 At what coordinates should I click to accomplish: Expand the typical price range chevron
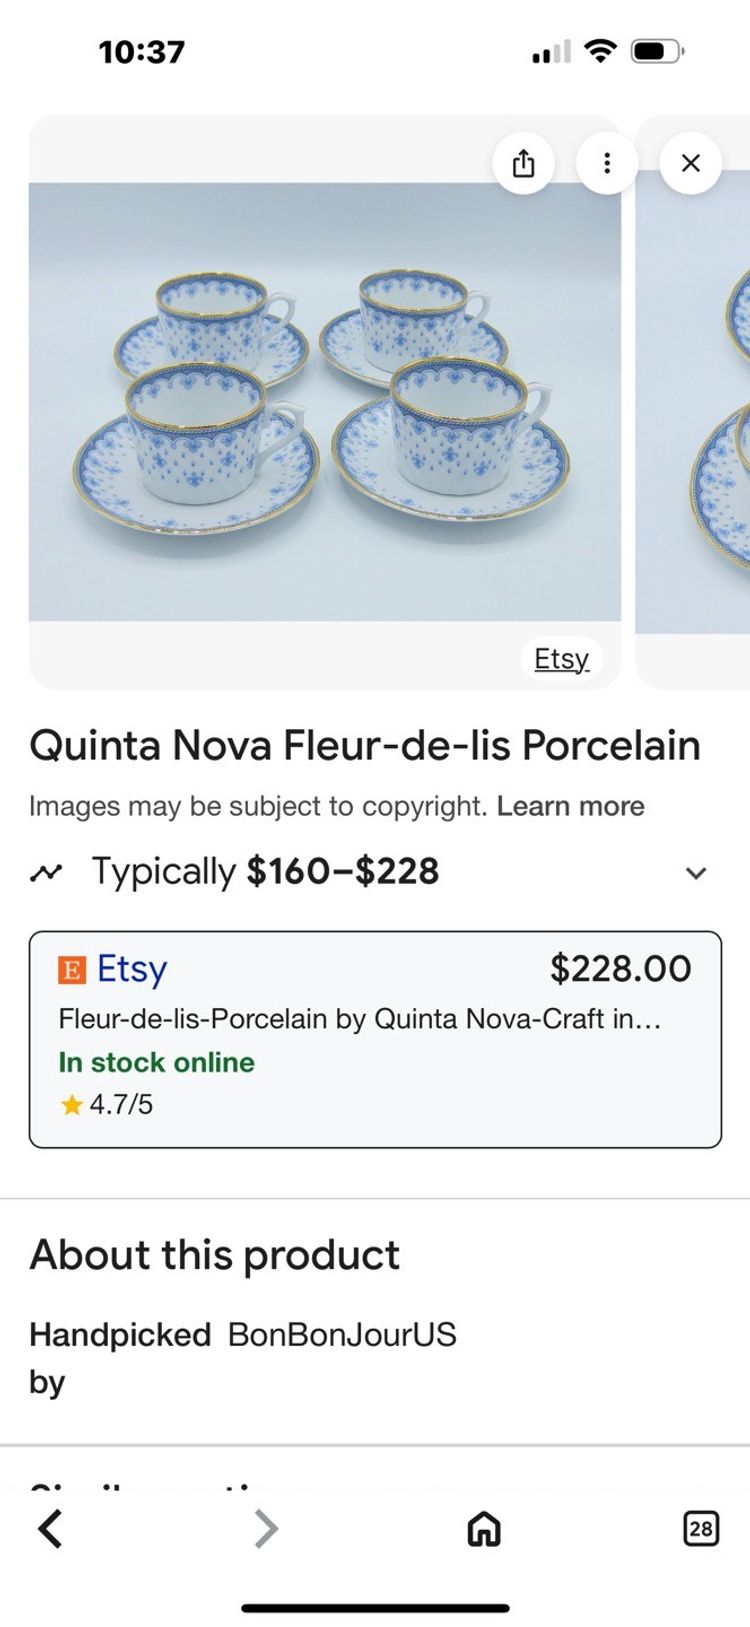(696, 872)
